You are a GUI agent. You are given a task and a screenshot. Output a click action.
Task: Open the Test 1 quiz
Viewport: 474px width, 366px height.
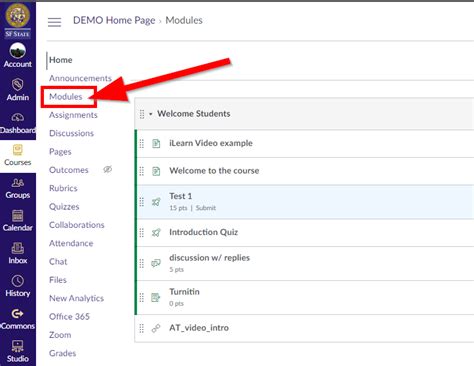point(181,196)
